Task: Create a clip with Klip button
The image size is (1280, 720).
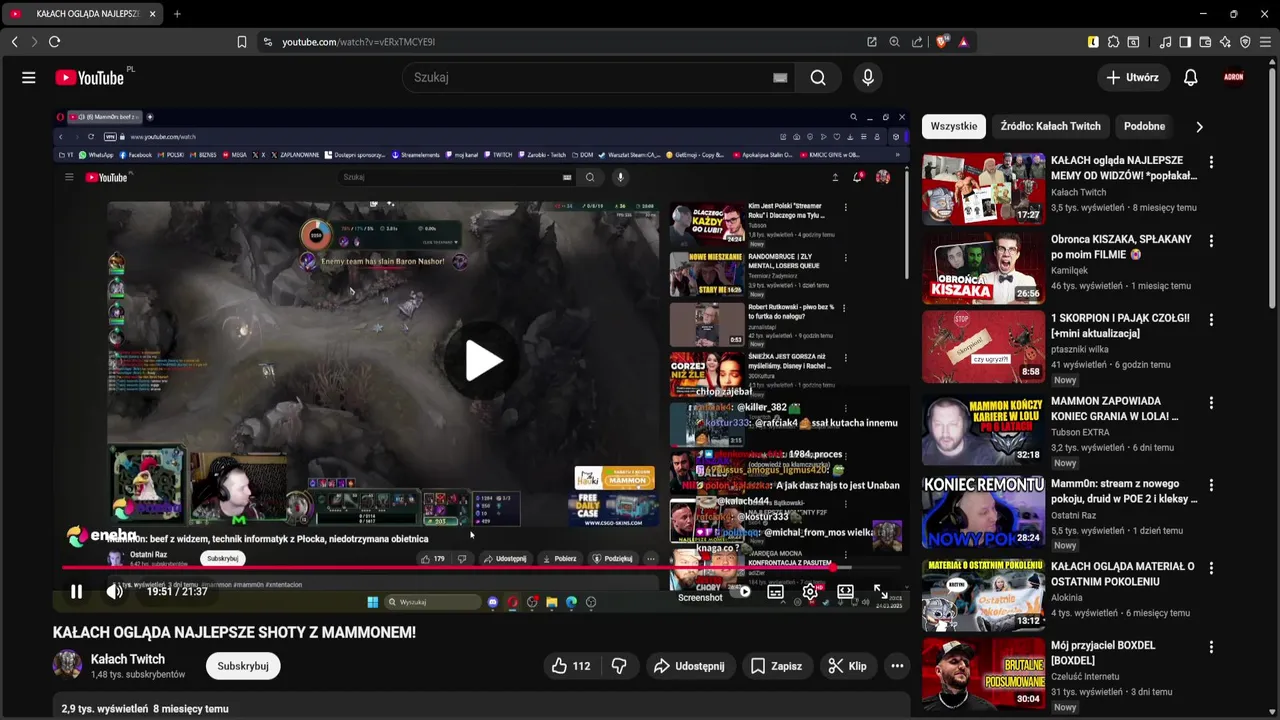Action: point(847,666)
